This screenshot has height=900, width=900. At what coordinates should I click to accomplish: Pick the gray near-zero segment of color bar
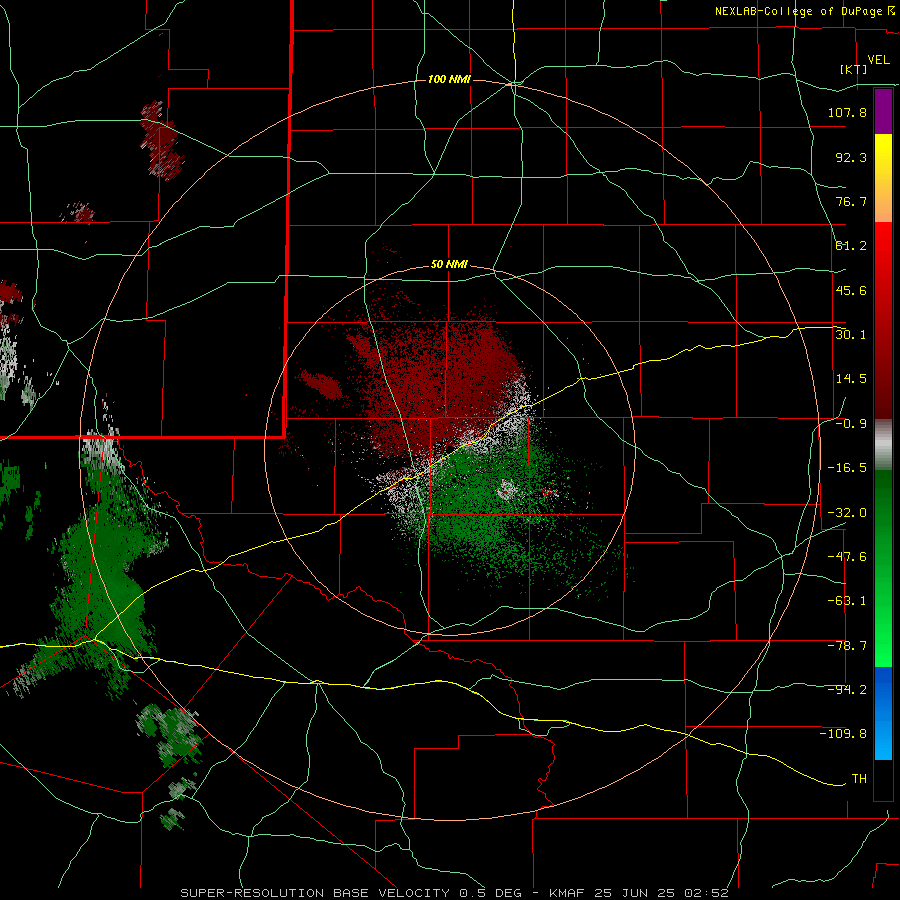(x=883, y=445)
